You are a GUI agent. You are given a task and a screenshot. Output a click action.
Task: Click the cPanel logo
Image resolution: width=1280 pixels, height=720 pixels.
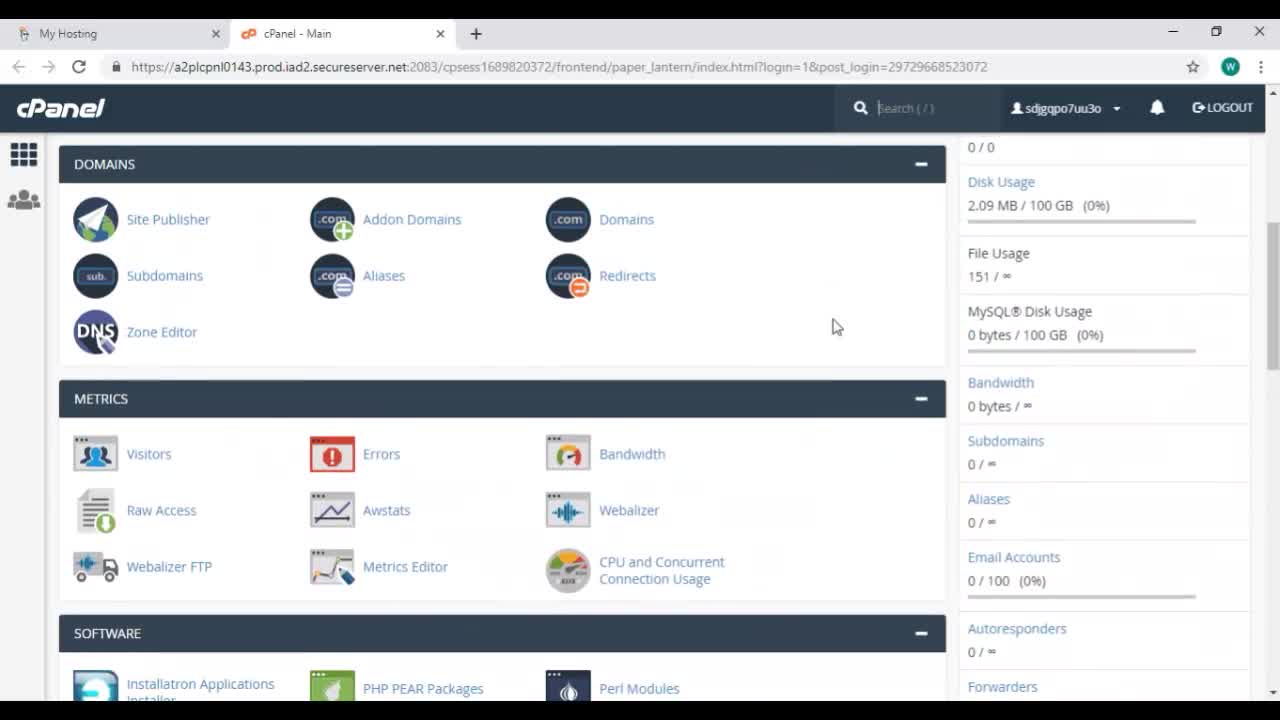click(x=61, y=108)
